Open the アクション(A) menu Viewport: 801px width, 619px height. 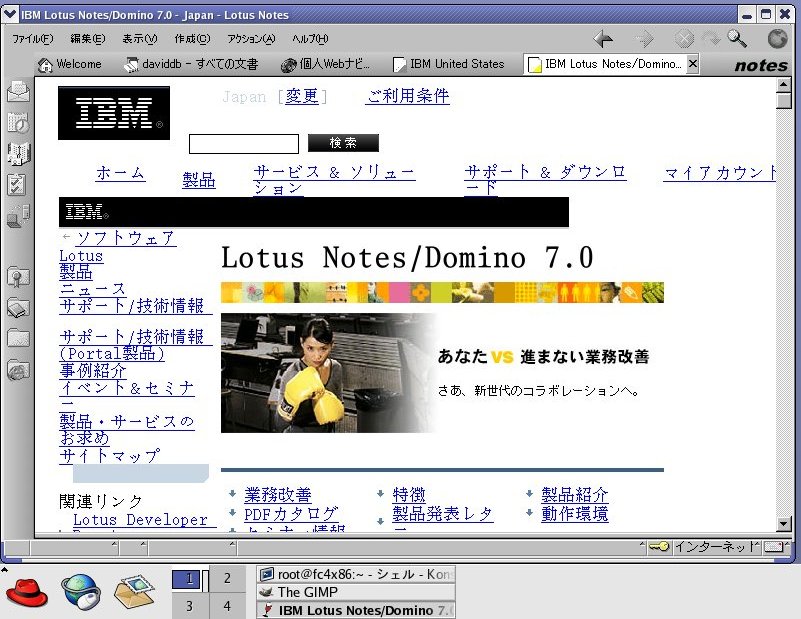251,39
